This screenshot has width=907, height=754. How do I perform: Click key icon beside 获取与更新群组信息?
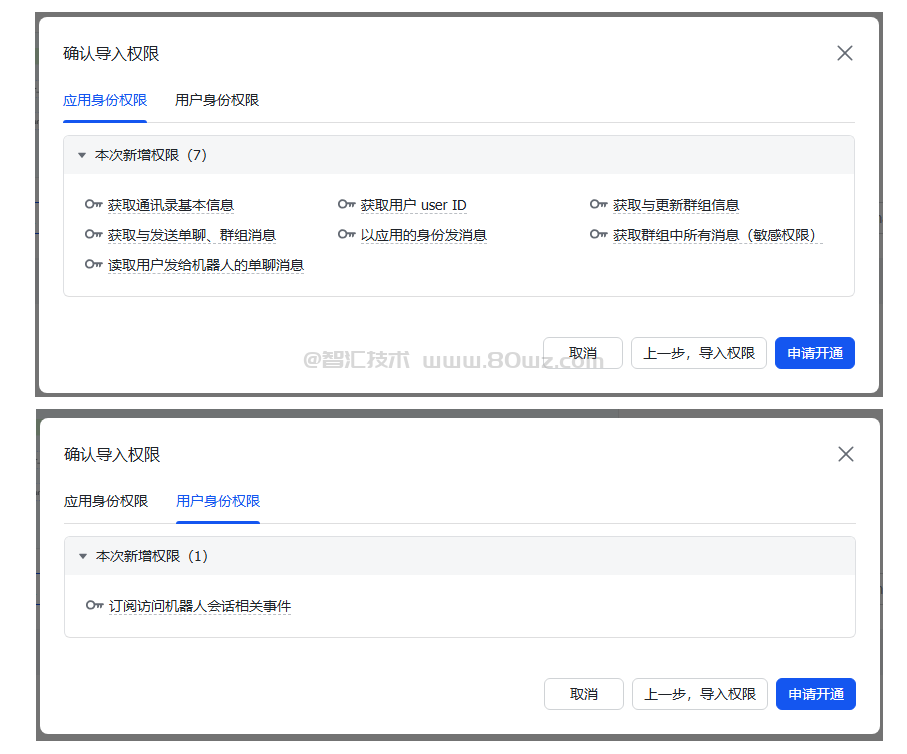599,205
